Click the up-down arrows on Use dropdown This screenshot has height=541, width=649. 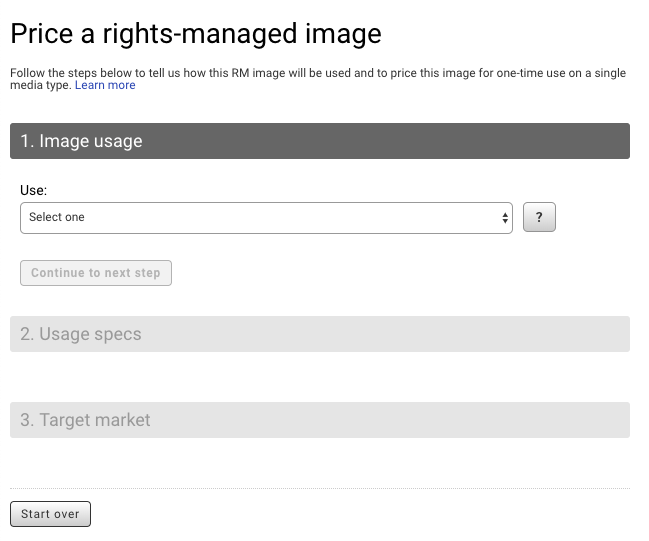click(505, 218)
